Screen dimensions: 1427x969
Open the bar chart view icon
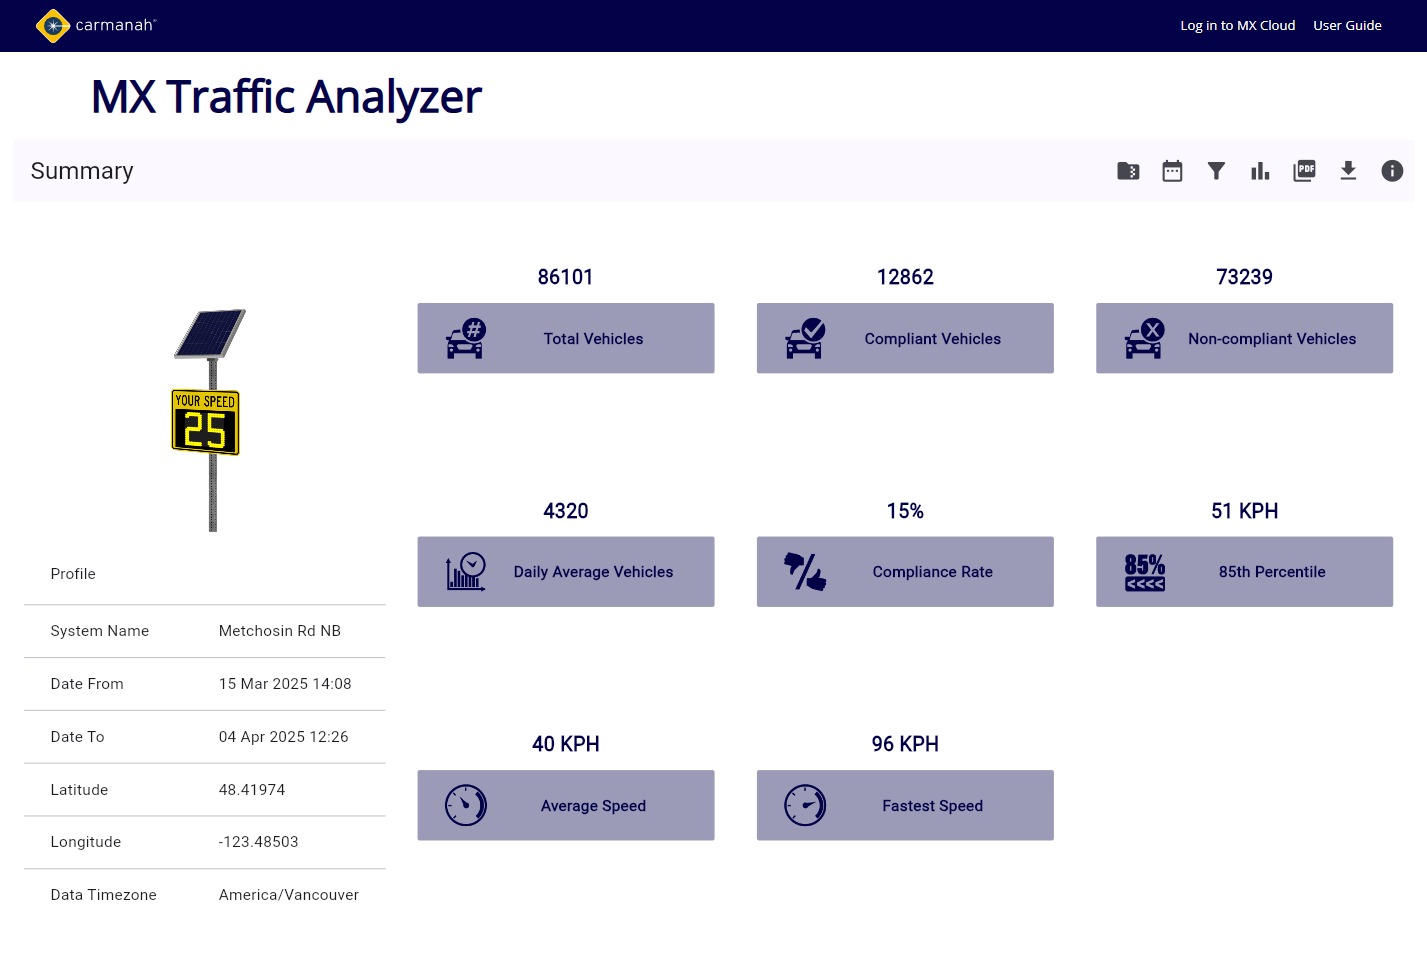1260,171
